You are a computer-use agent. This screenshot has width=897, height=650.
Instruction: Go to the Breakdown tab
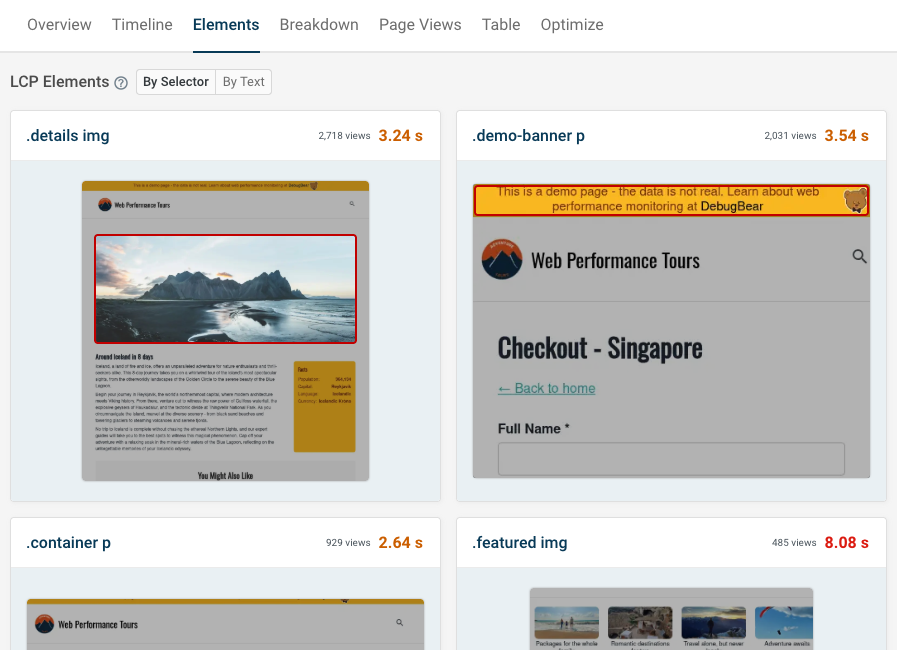(319, 25)
